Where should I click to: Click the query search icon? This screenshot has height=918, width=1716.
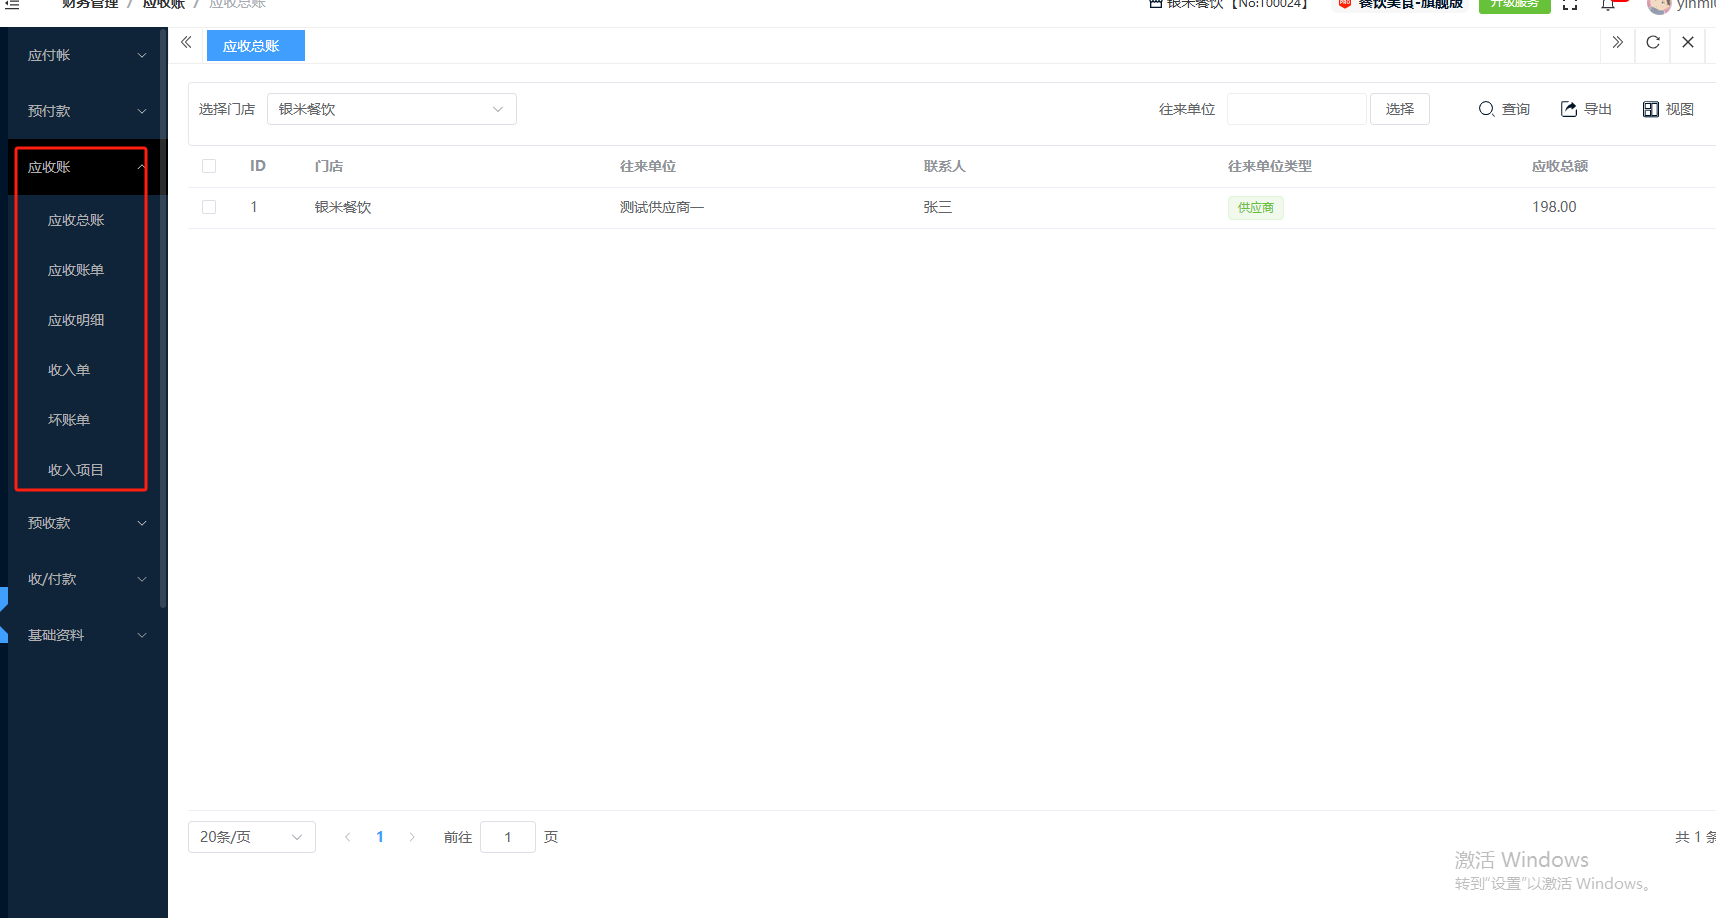[1486, 109]
